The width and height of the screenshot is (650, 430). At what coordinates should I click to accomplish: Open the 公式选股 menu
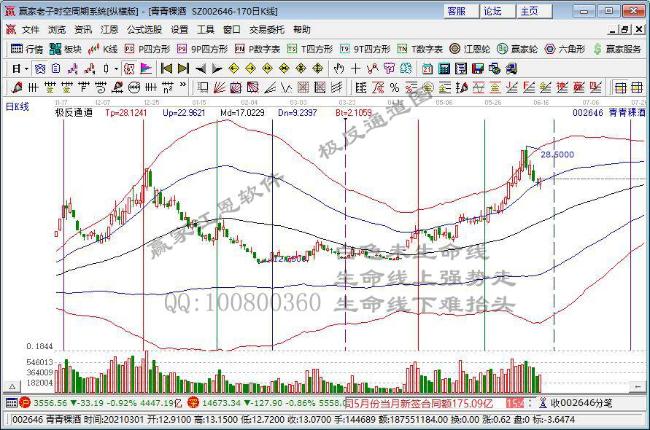point(144,30)
